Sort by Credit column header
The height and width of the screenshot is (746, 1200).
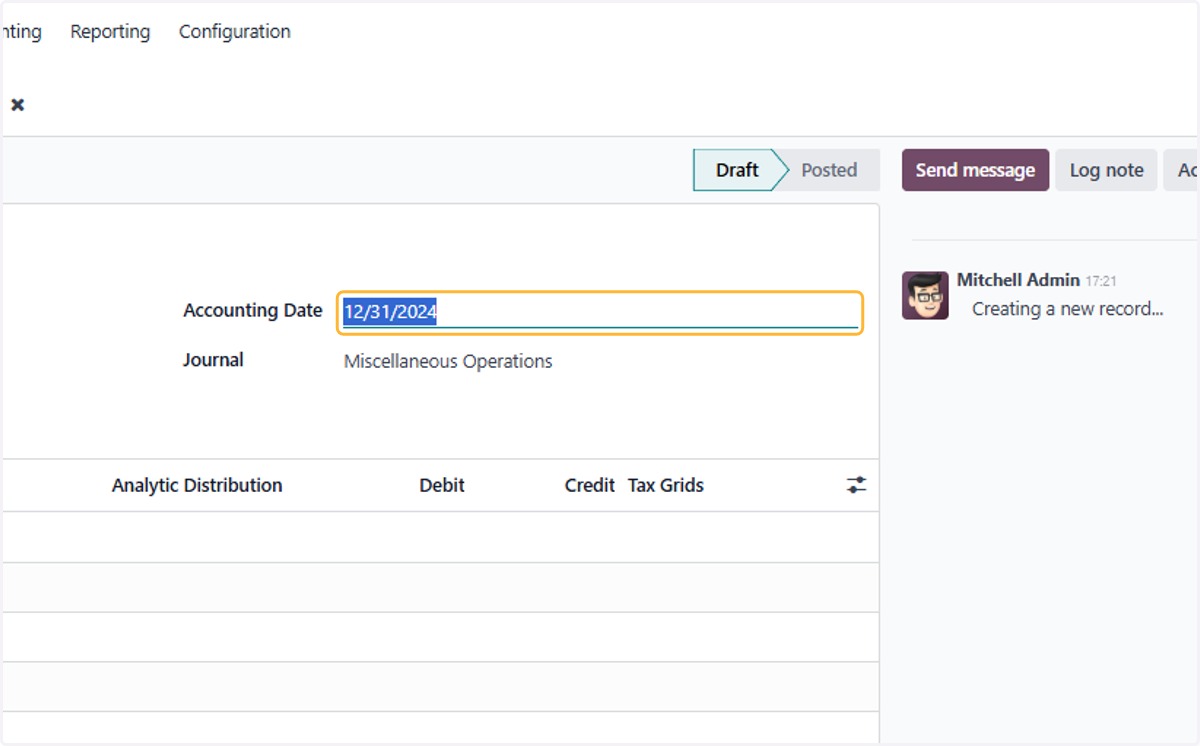[x=589, y=485]
